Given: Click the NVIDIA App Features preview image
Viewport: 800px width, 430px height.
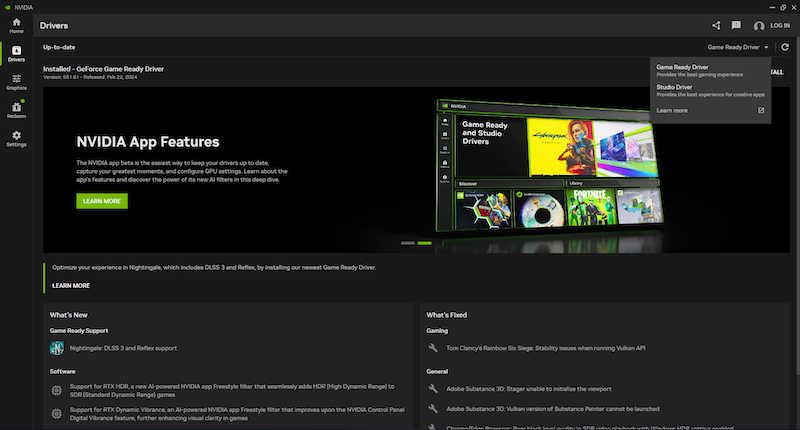Looking at the screenshot, I should pos(550,166).
